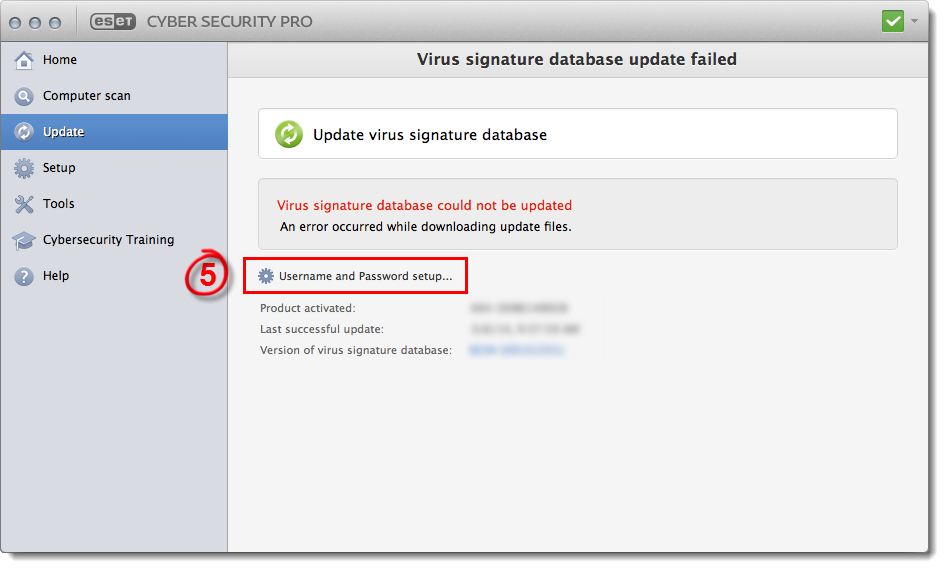Expand the dropdown arrow next to status checkmark
The height and width of the screenshot is (568, 944).
(x=914, y=21)
